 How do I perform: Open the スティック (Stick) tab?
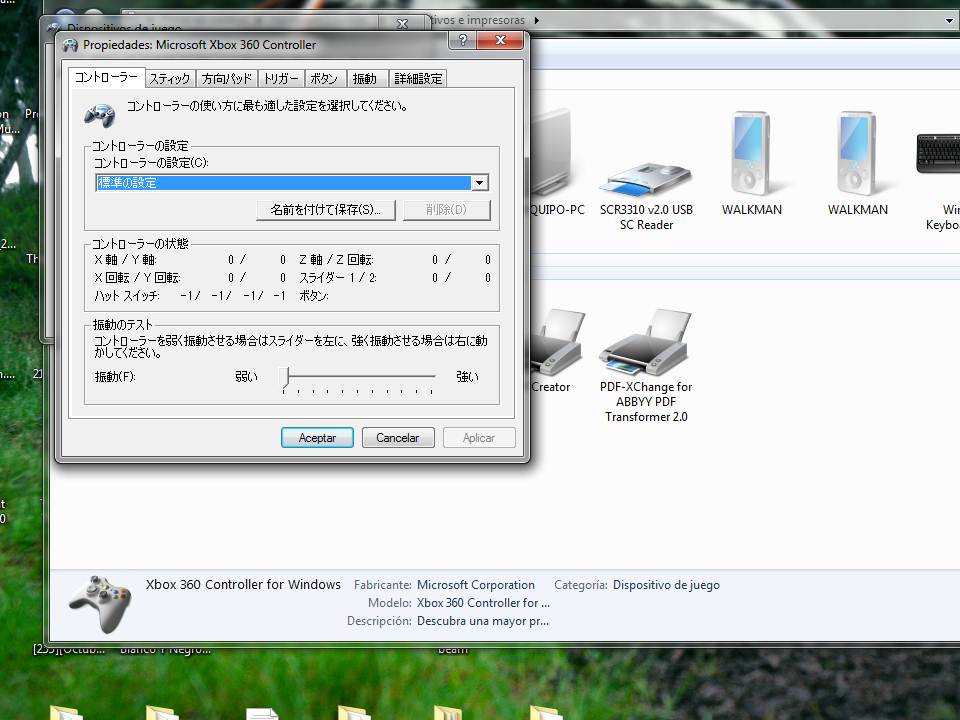tap(170, 78)
